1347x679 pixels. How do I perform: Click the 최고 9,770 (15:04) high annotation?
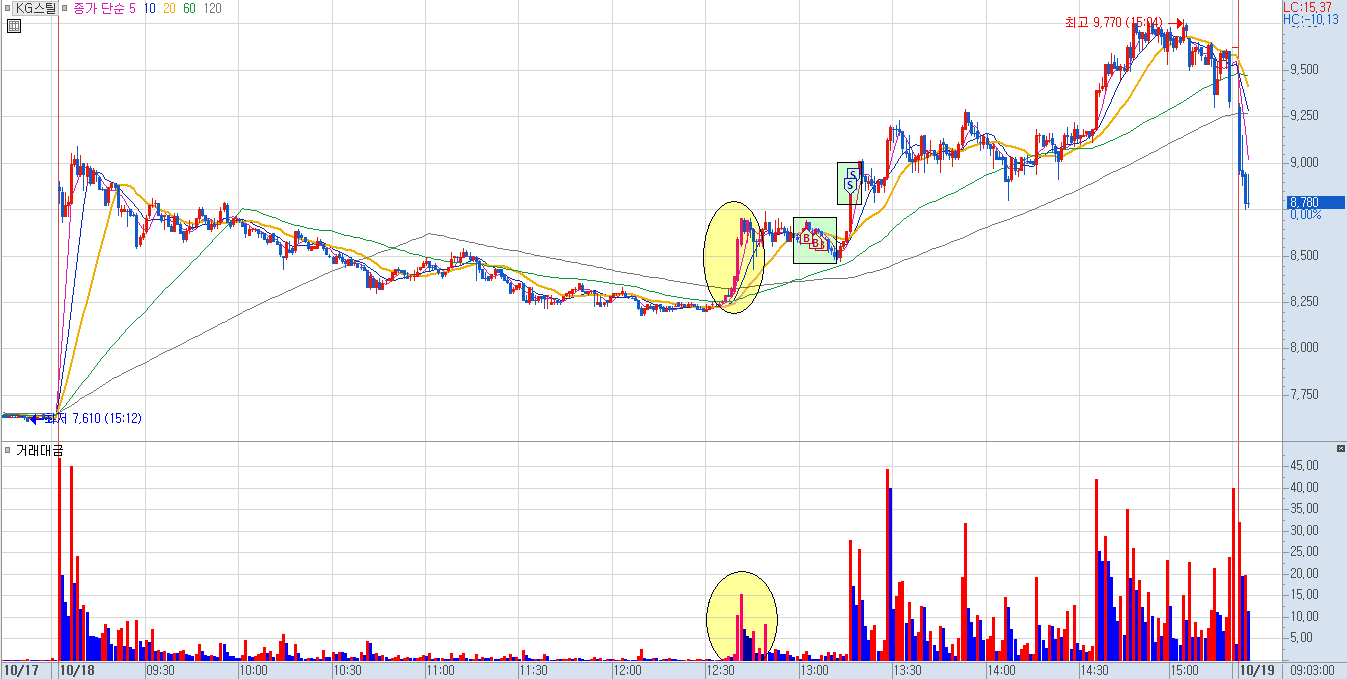click(x=1114, y=22)
